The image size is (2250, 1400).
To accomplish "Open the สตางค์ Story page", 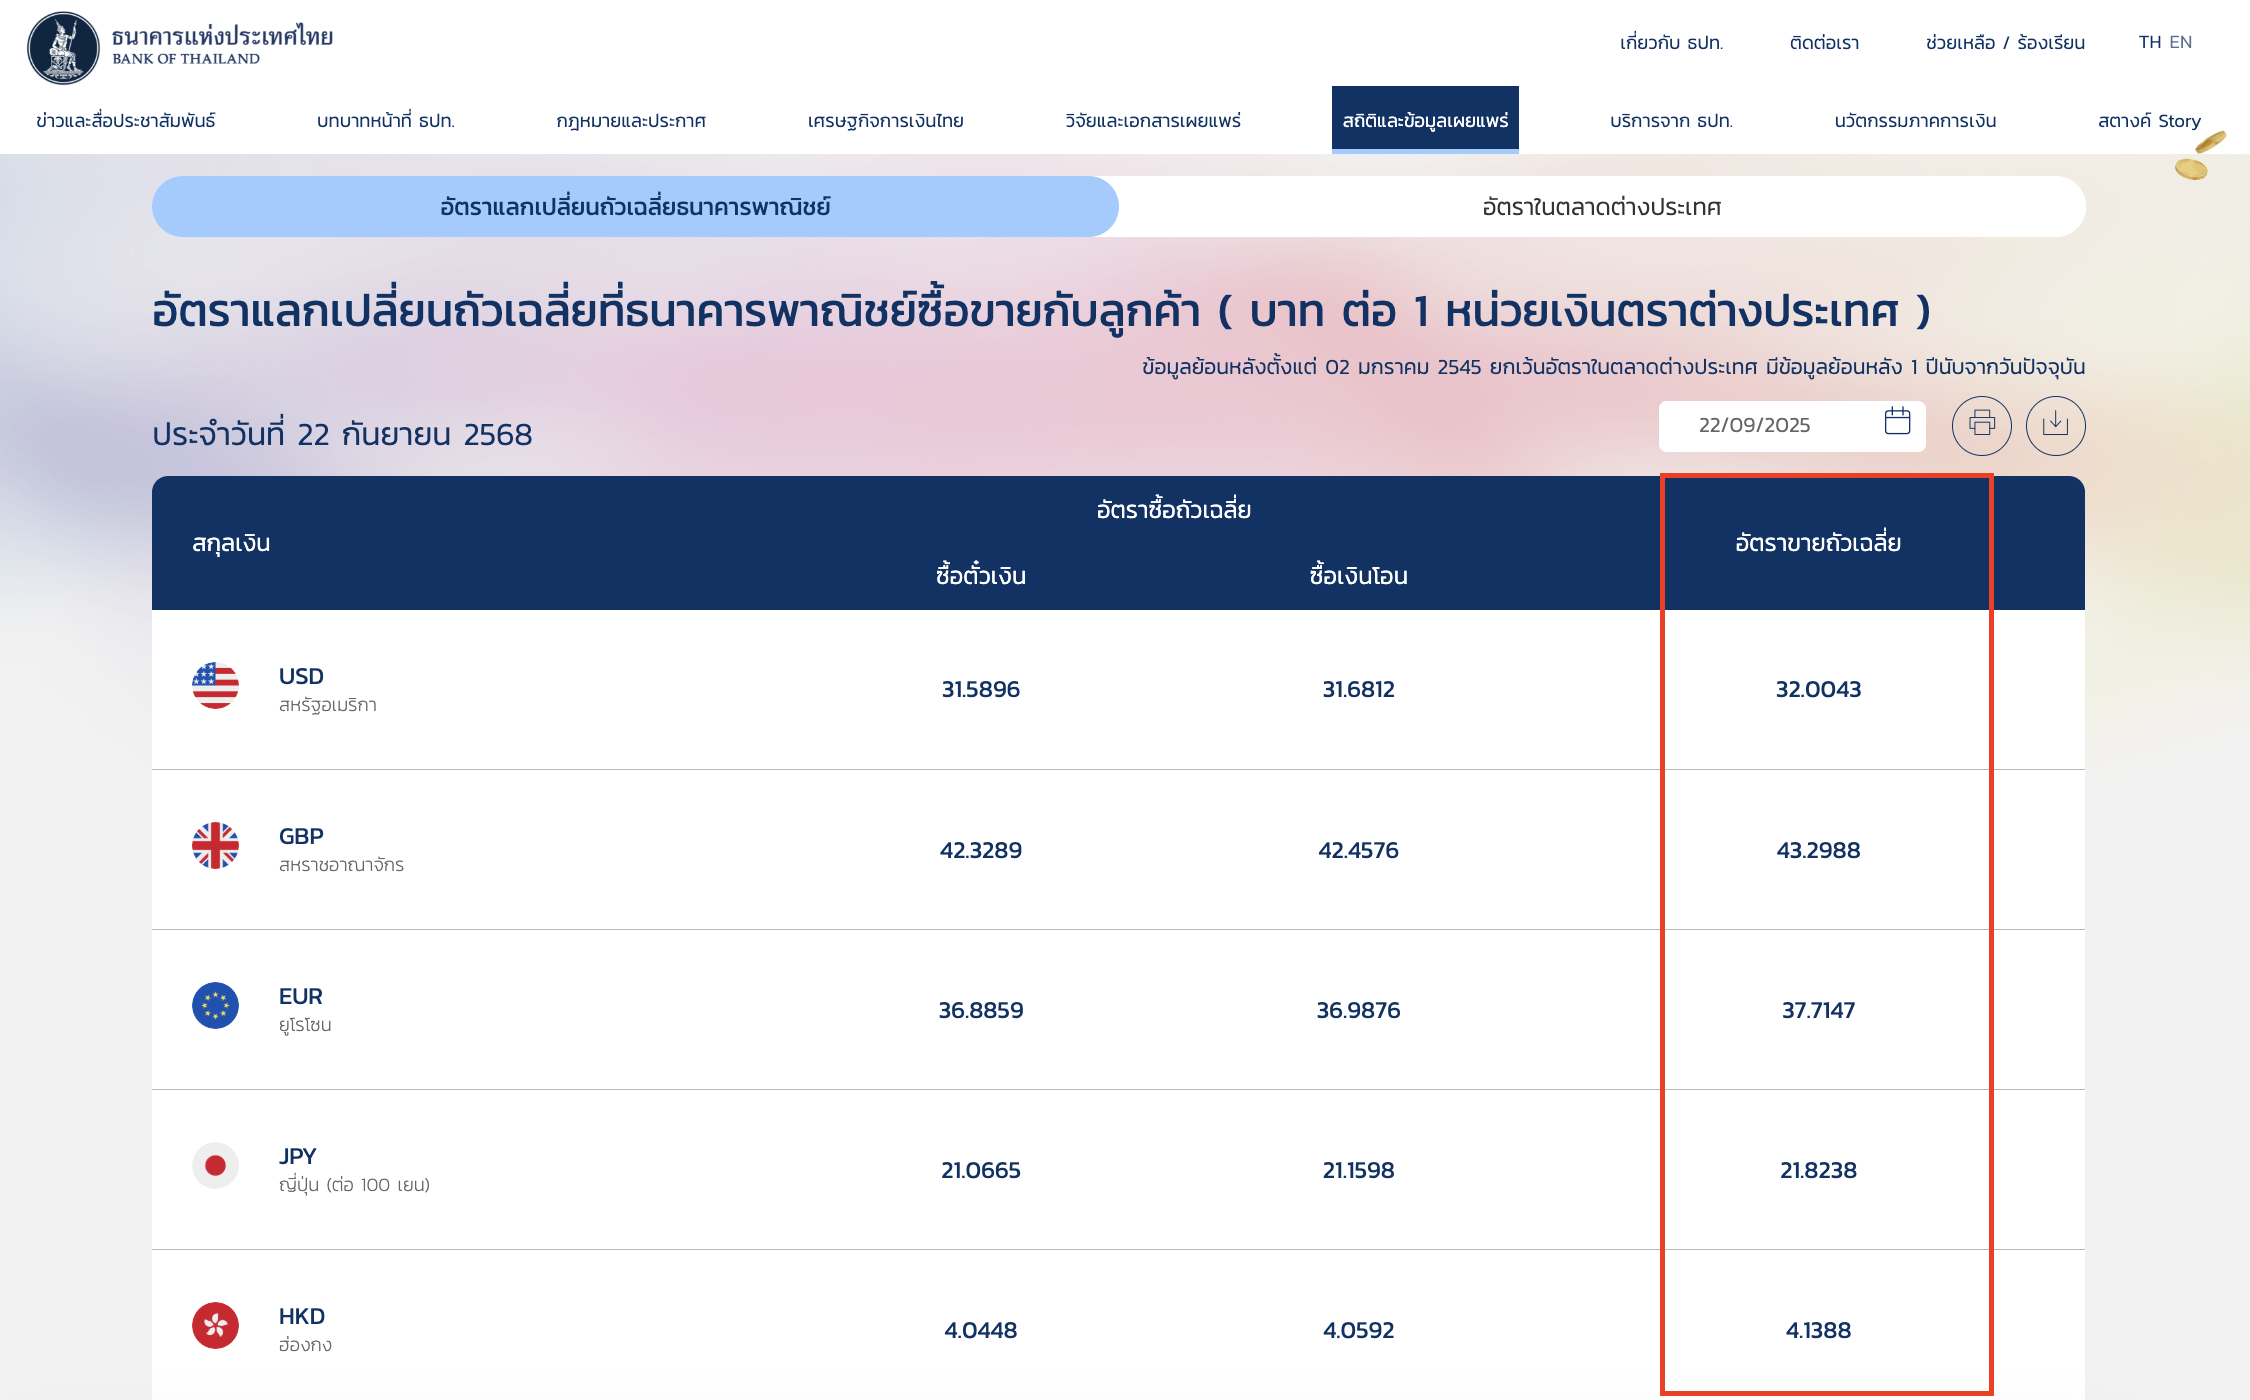I will (2150, 120).
